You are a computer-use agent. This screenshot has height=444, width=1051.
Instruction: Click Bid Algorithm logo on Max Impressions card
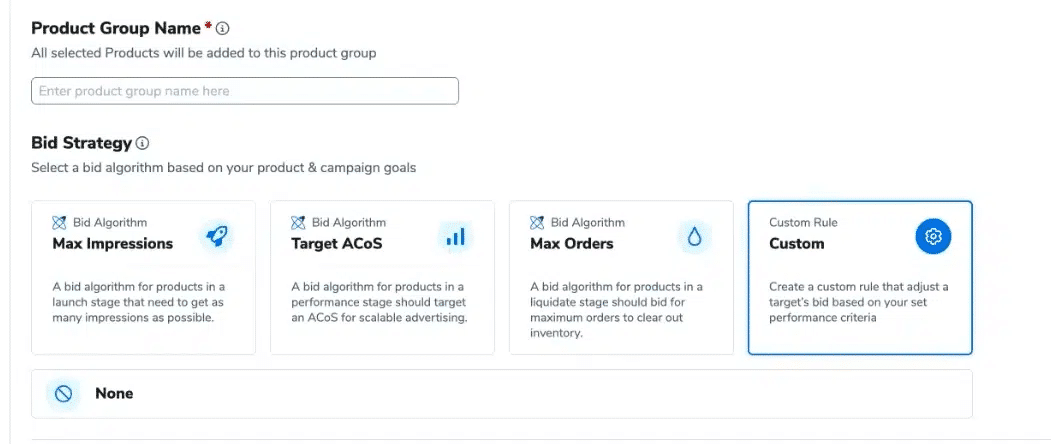[x=59, y=222]
